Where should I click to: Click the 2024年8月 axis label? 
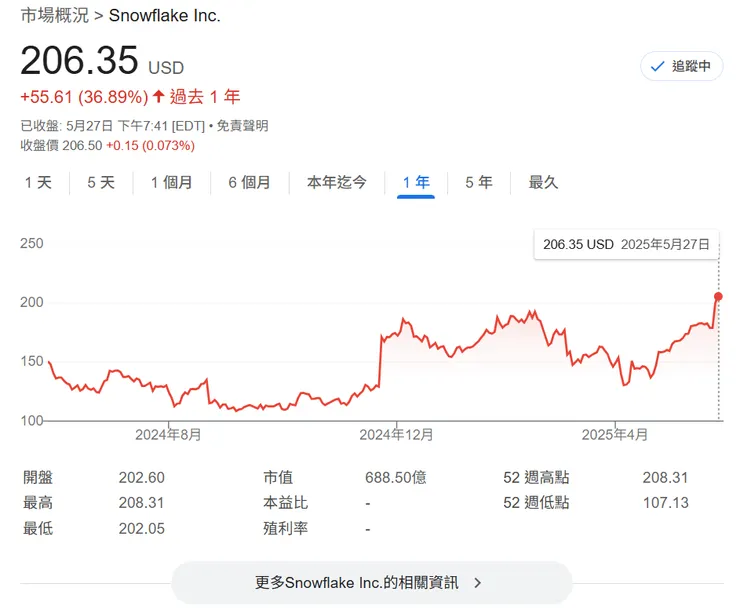[x=168, y=435]
